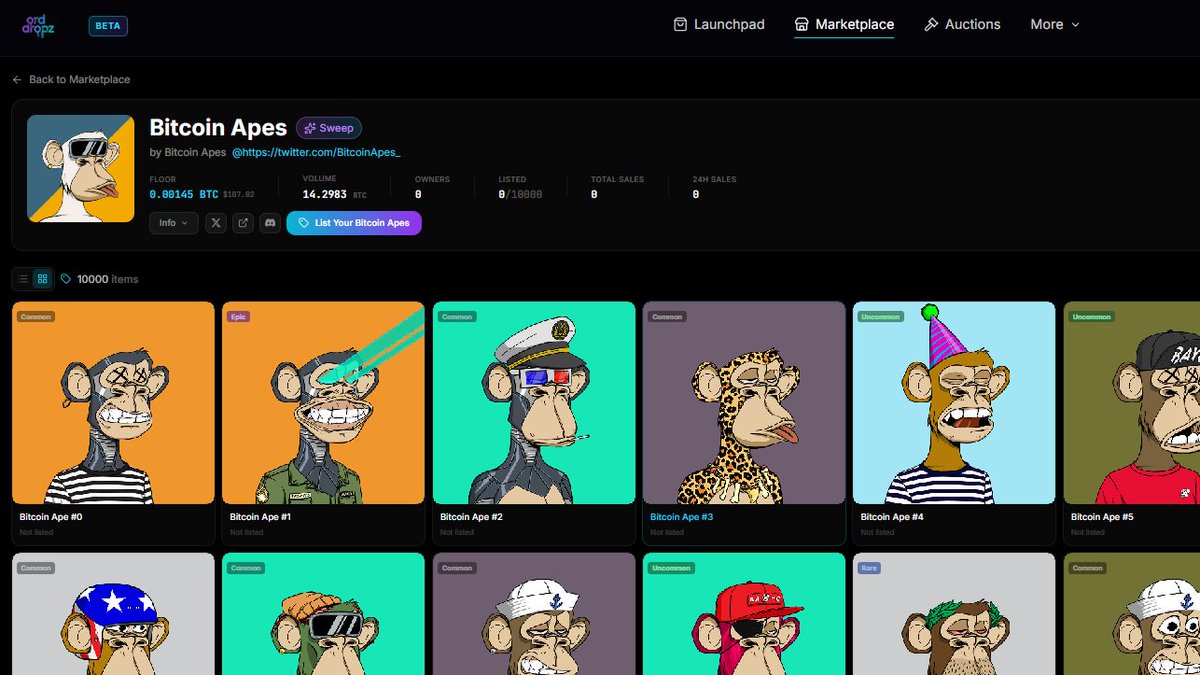This screenshot has width=1200, height=675.
Task: Go to the Marketplace tab
Action: point(844,24)
